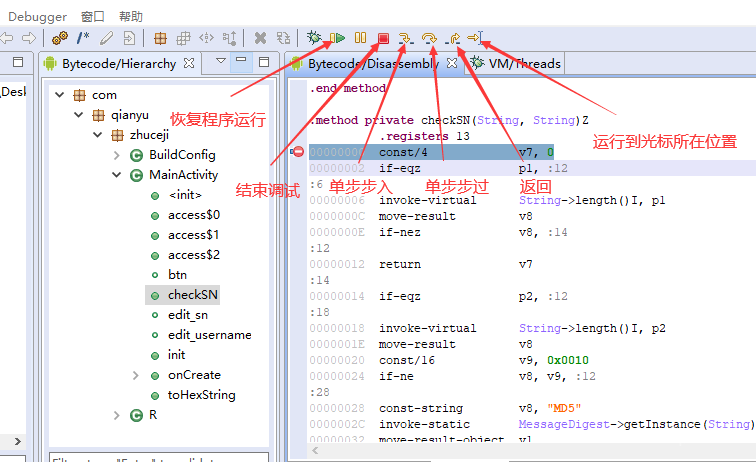
Task: Expand the onCreate method node
Action: click(x=135, y=375)
